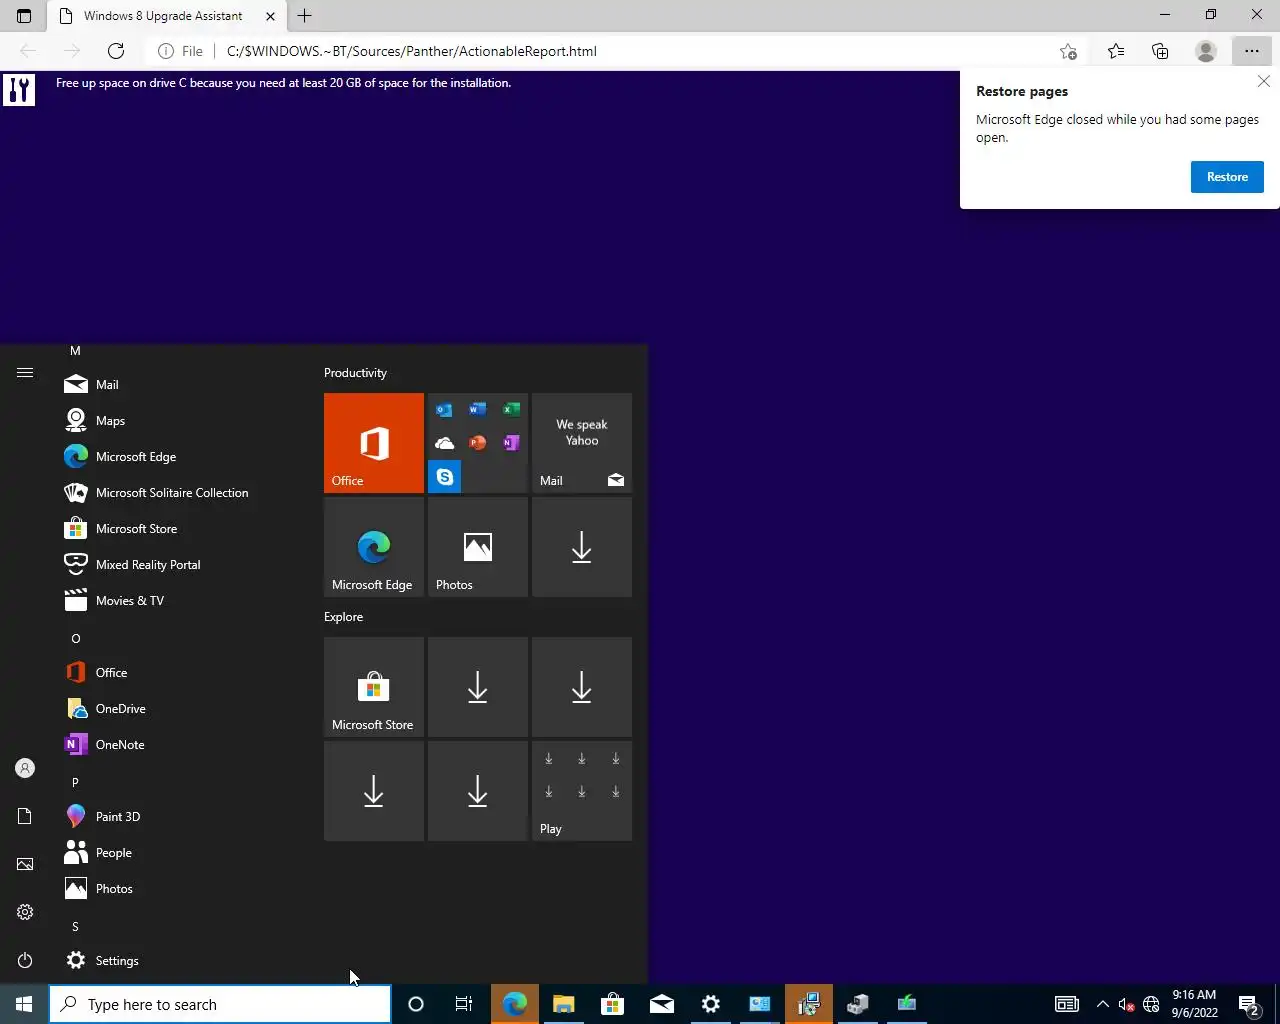Open the Photos tile
This screenshot has height=1024, width=1280.
478,547
